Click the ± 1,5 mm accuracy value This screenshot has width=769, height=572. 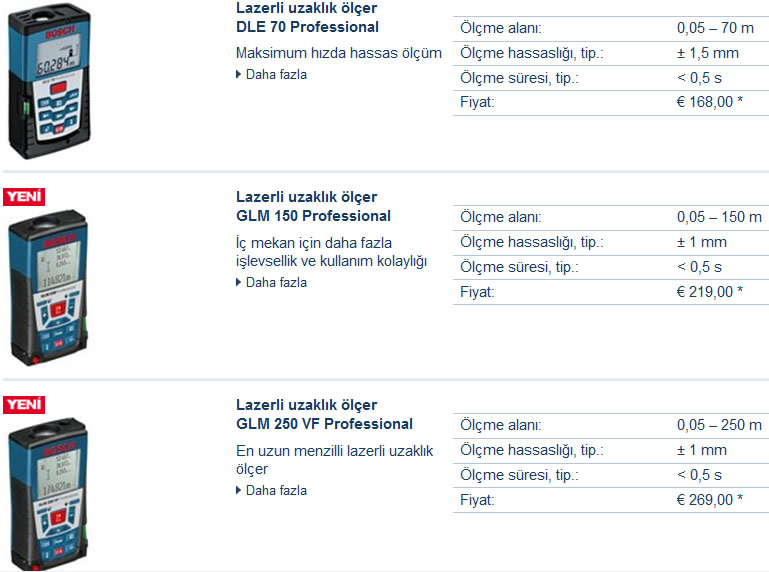[708, 53]
